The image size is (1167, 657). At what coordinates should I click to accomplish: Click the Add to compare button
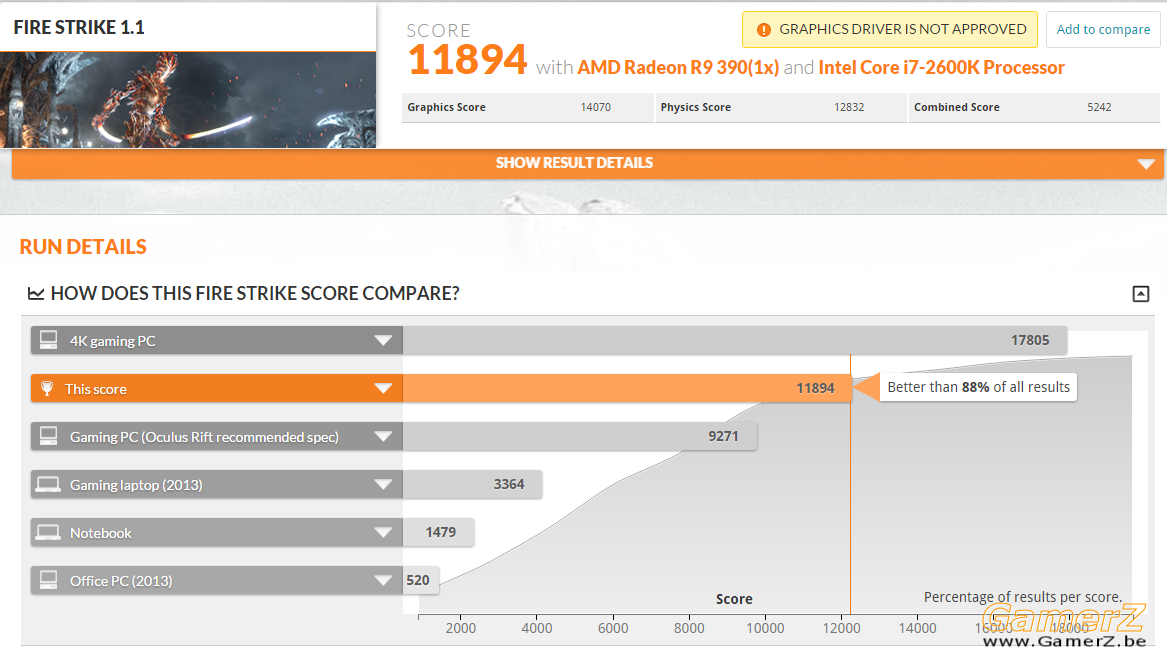pos(1103,30)
